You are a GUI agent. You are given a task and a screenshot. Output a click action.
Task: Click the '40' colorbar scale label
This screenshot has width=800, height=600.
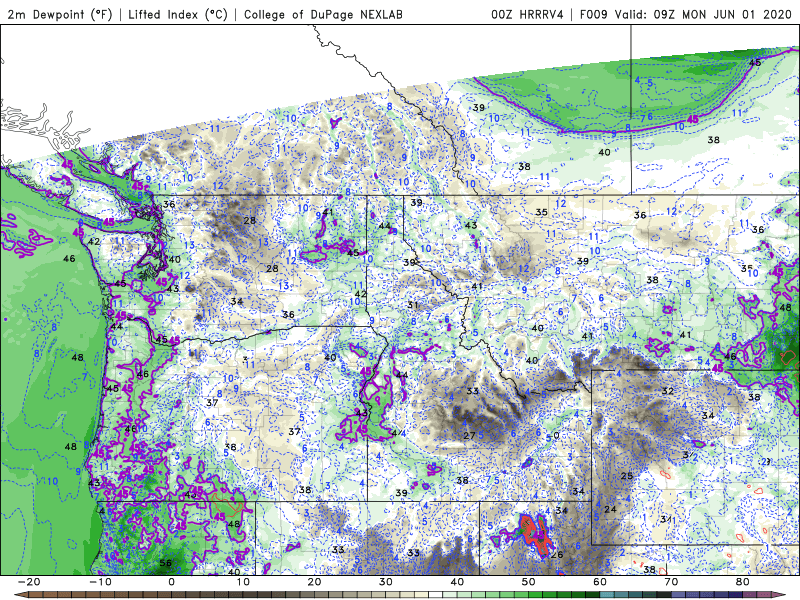[457, 582]
